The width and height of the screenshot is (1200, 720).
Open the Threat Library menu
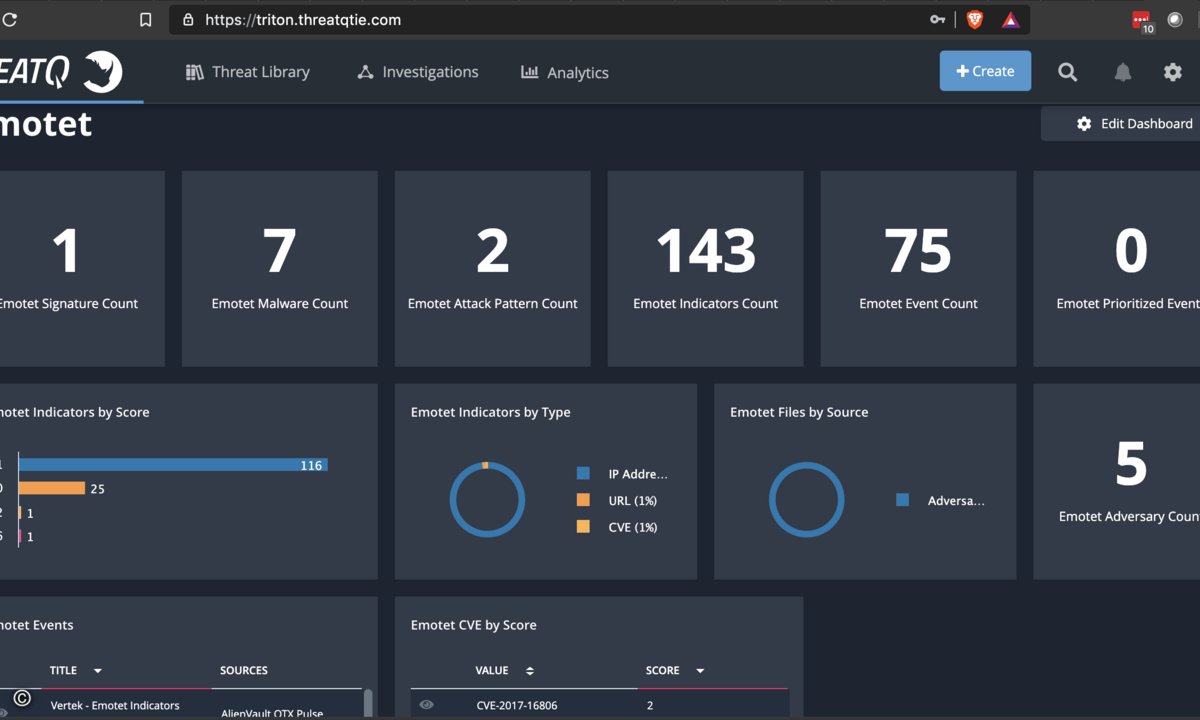coord(247,72)
